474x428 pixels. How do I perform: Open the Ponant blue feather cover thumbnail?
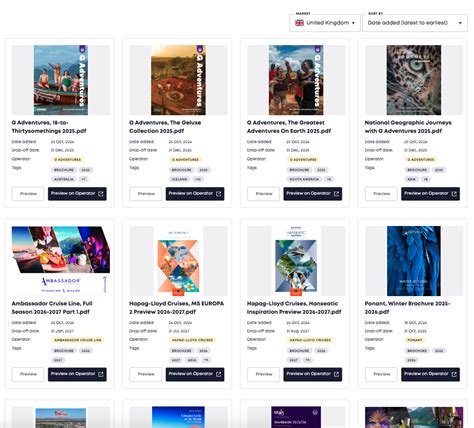click(414, 261)
